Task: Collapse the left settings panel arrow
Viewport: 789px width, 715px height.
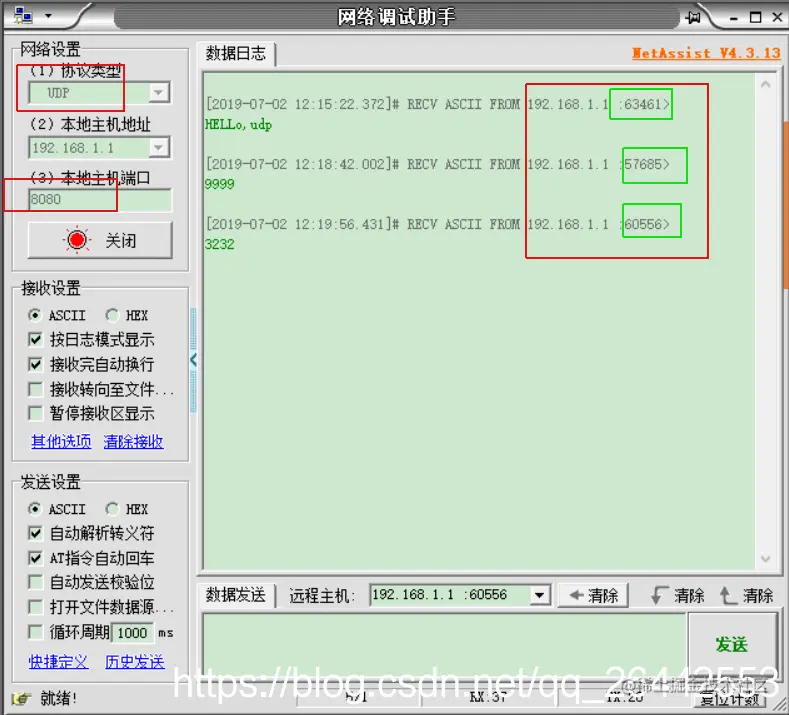Action: [x=193, y=360]
